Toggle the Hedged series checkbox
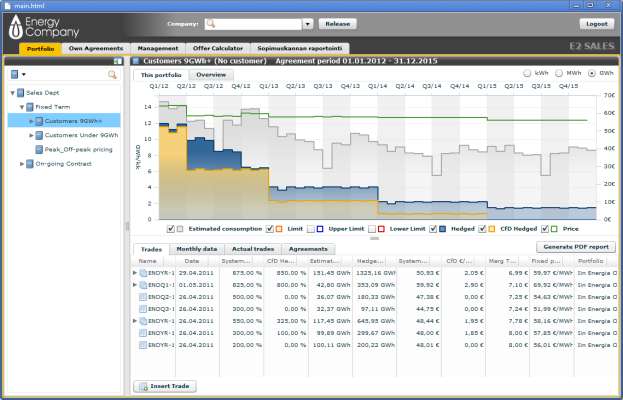 coord(433,229)
